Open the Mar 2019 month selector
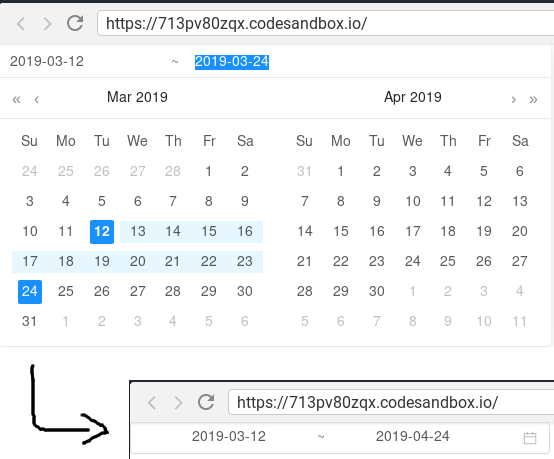 click(x=137, y=97)
